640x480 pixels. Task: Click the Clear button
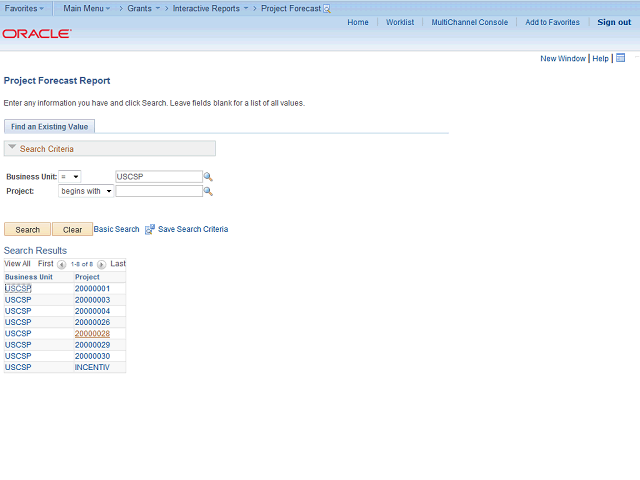pos(72,229)
